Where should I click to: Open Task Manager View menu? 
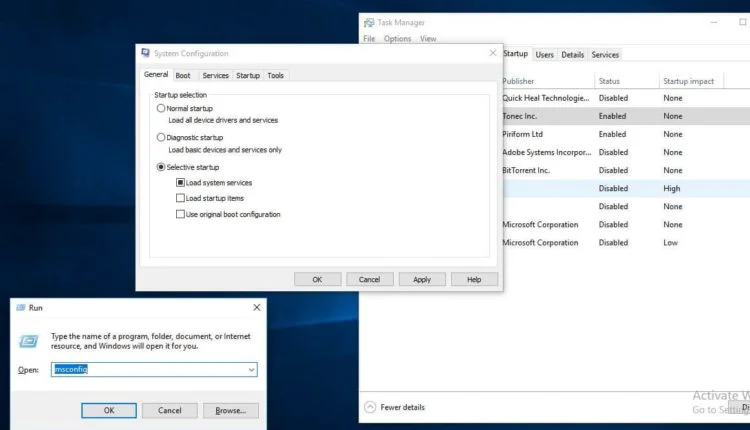(x=428, y=39)
